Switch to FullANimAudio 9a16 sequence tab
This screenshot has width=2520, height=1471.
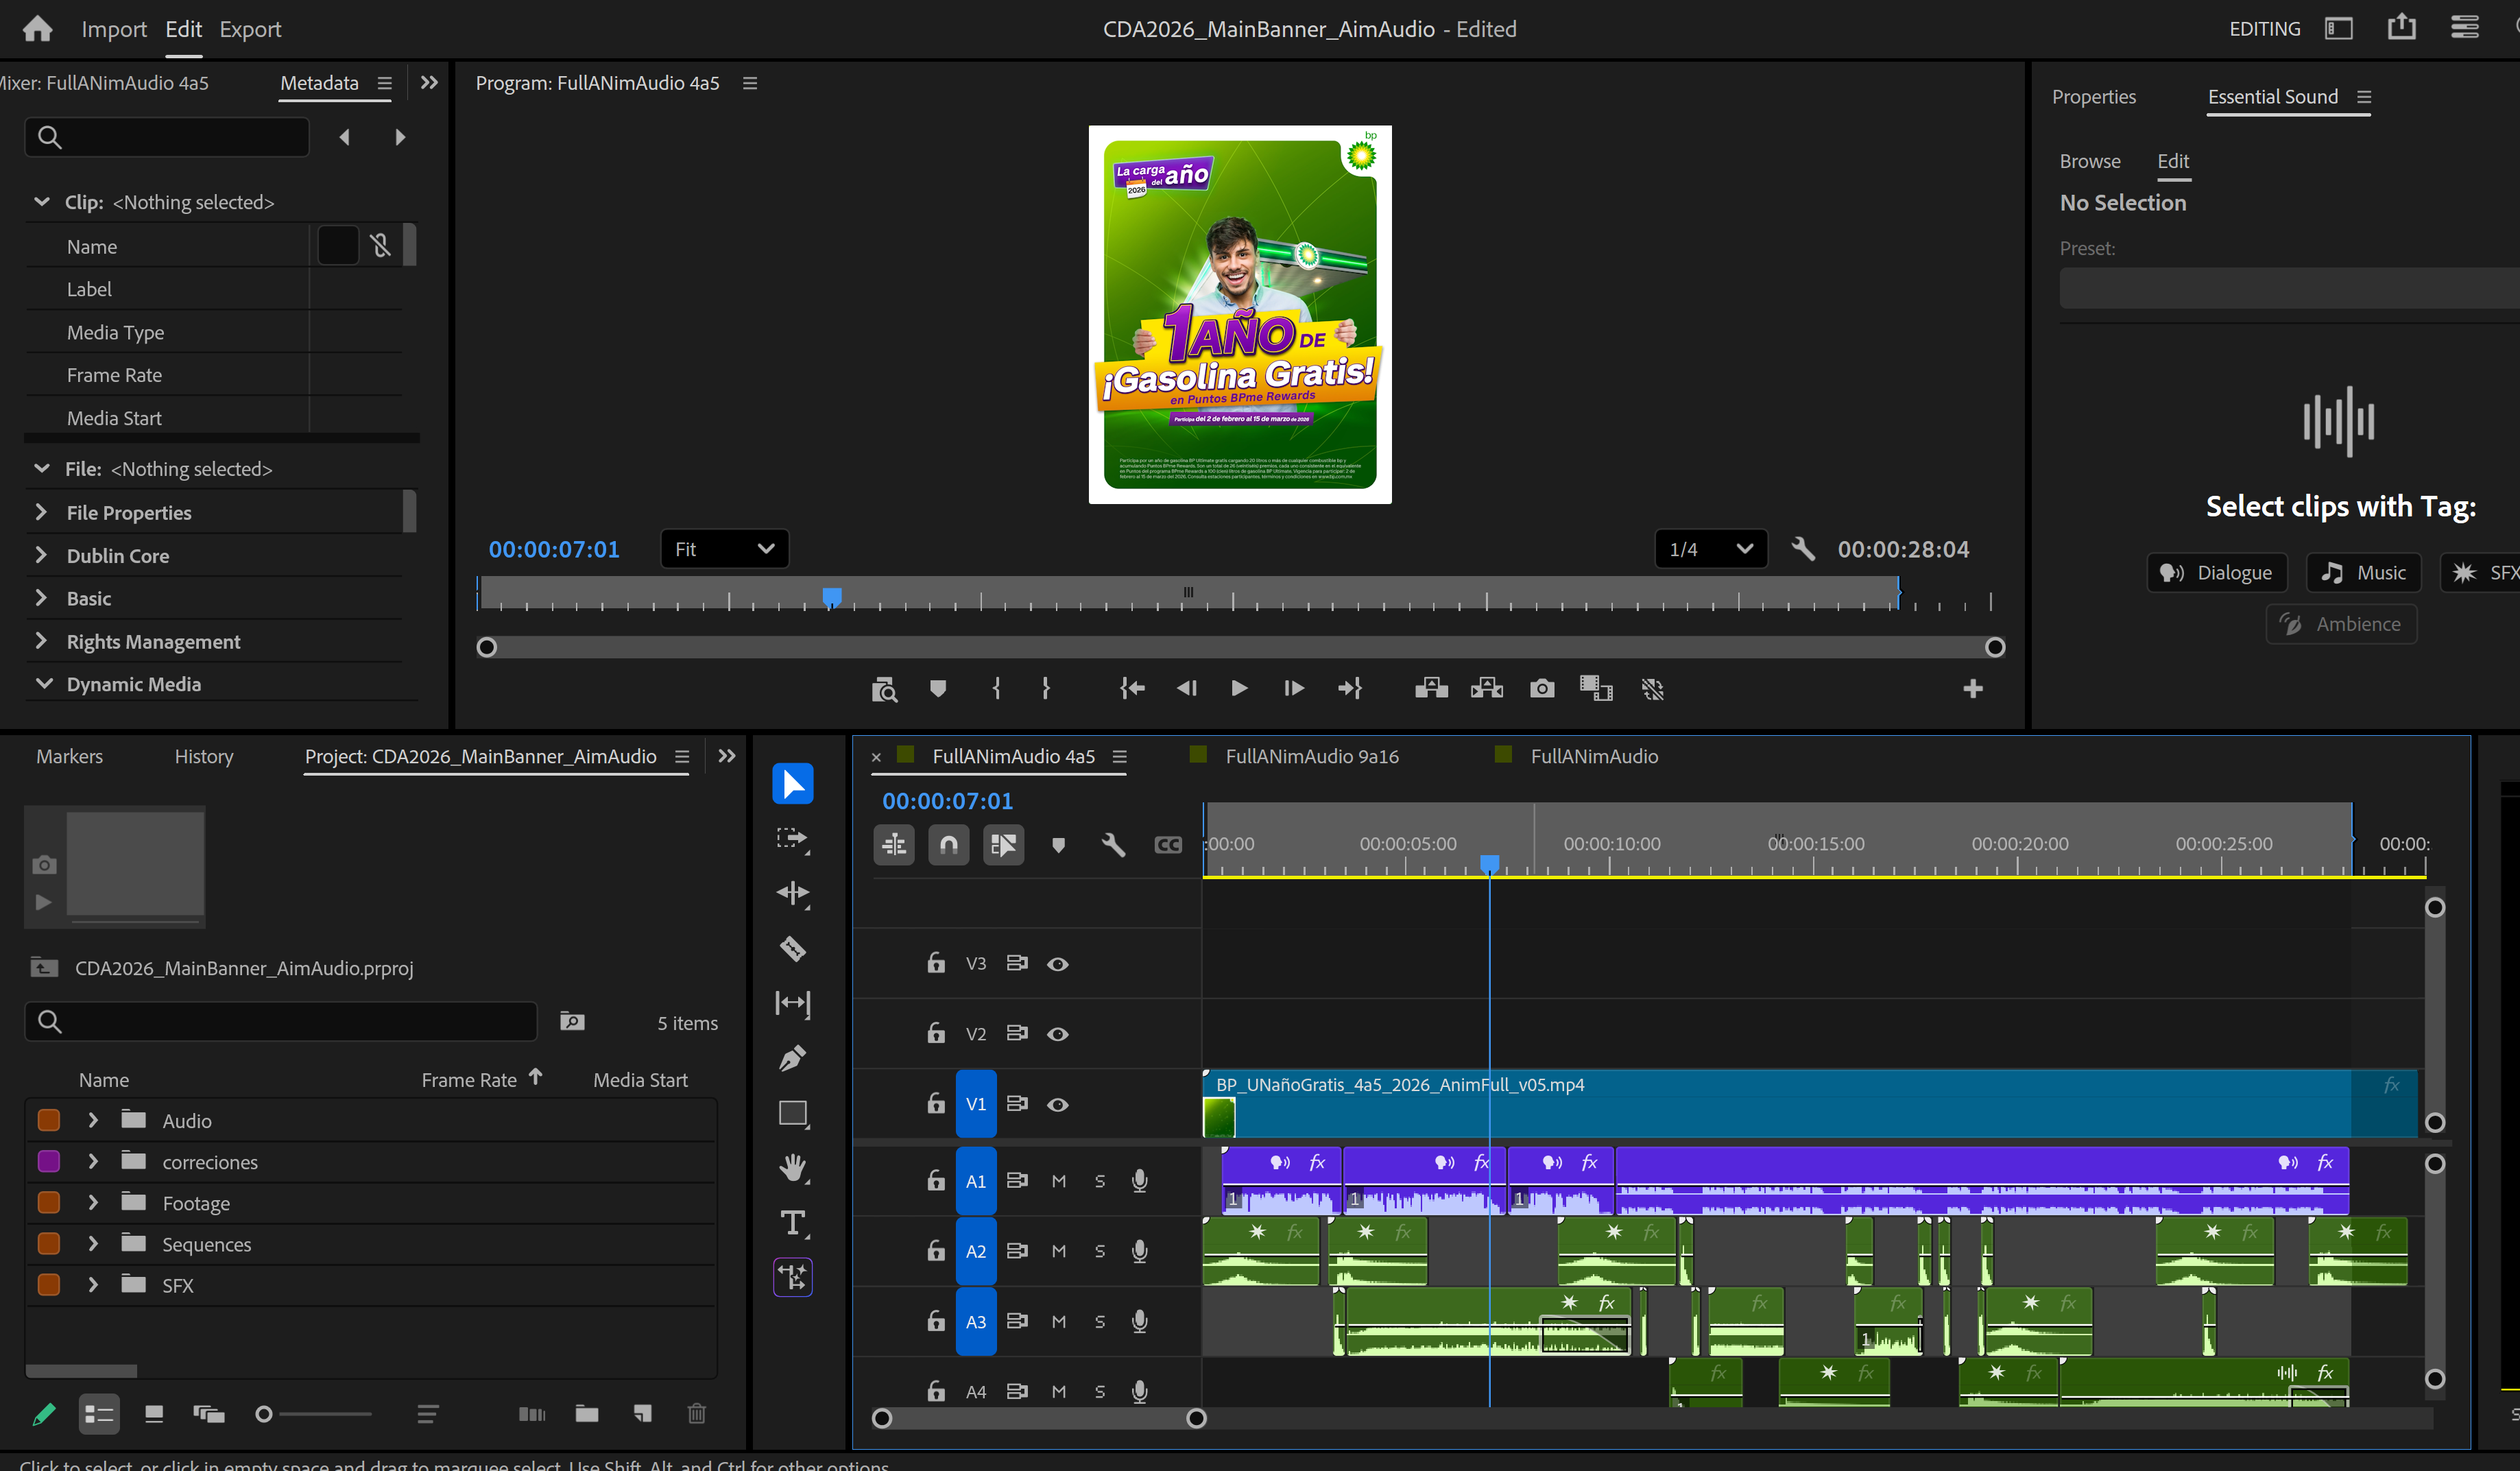1311,756
